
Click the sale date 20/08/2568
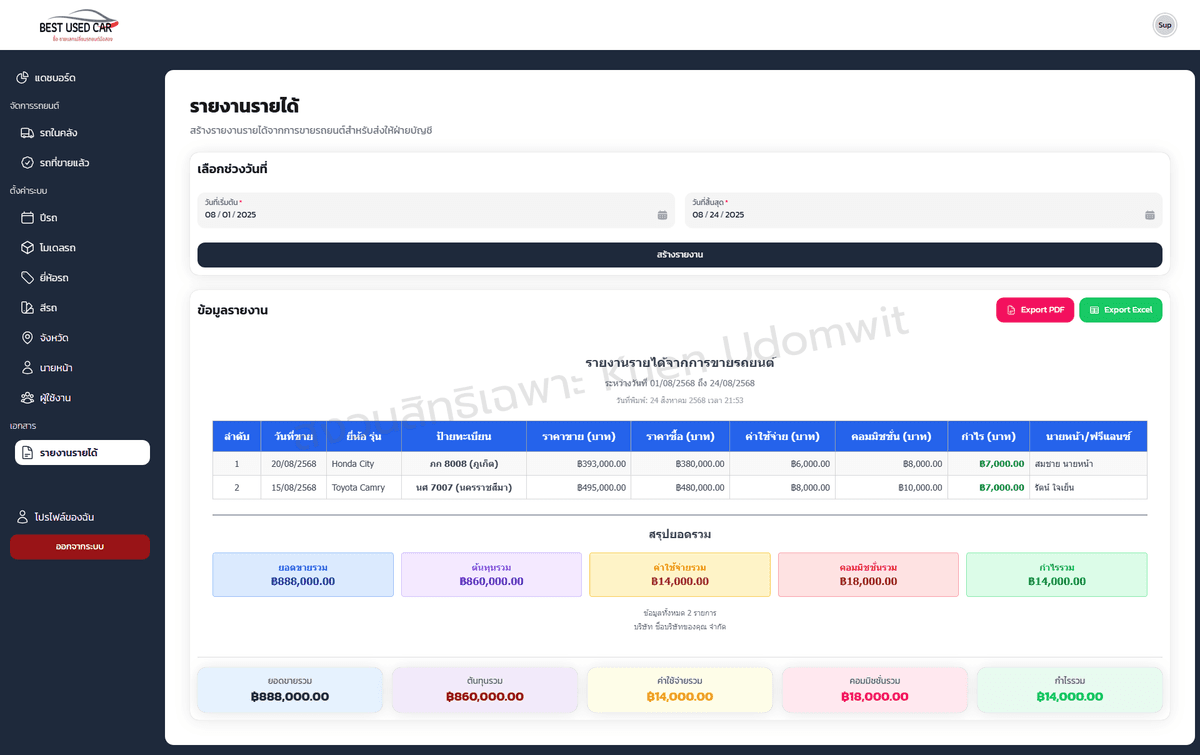point(294,464)
